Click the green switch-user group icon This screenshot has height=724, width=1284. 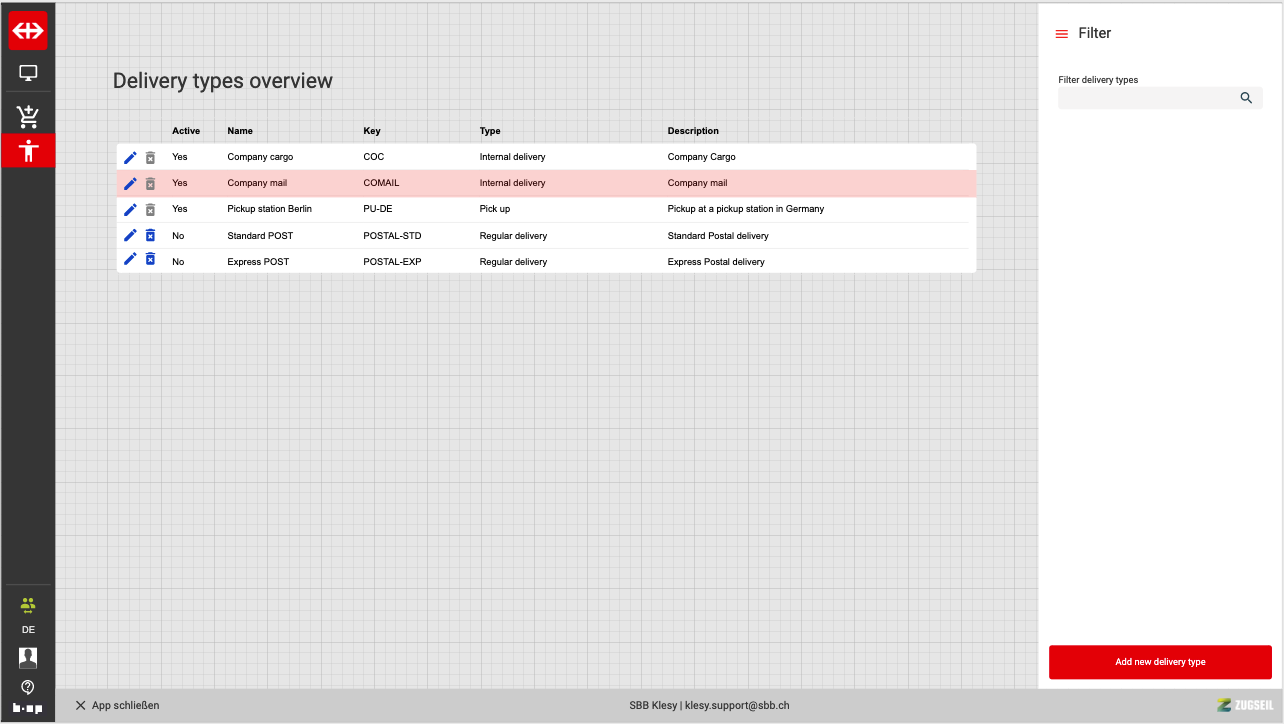pos(28,605)
